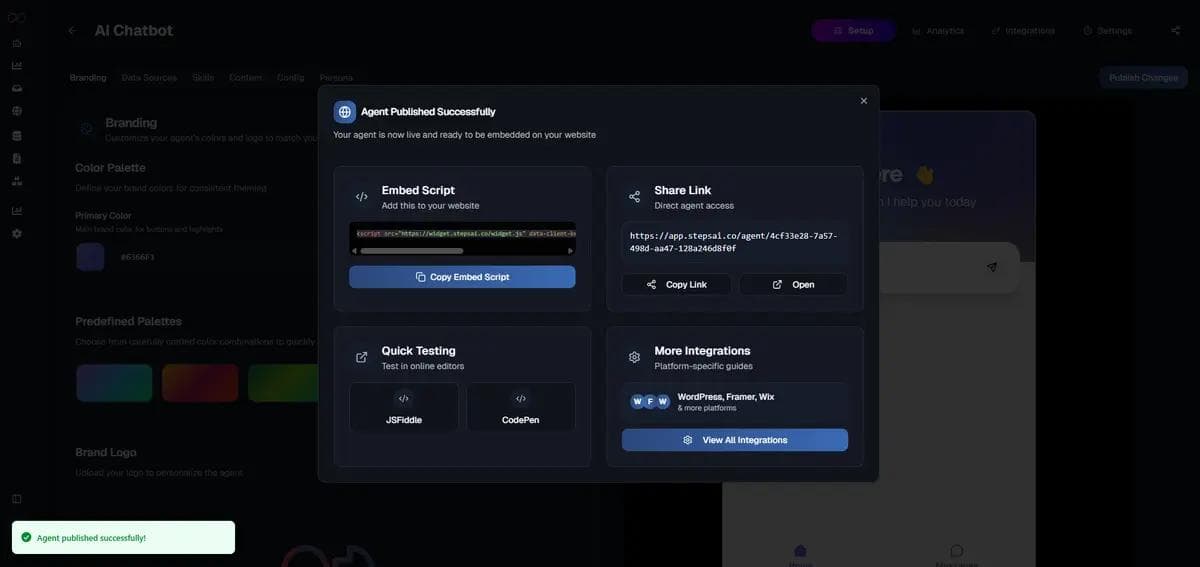This screenshot has height=567, width=1200.
Task: Click the send arrow in chat preview
Action: click(992, 267)
